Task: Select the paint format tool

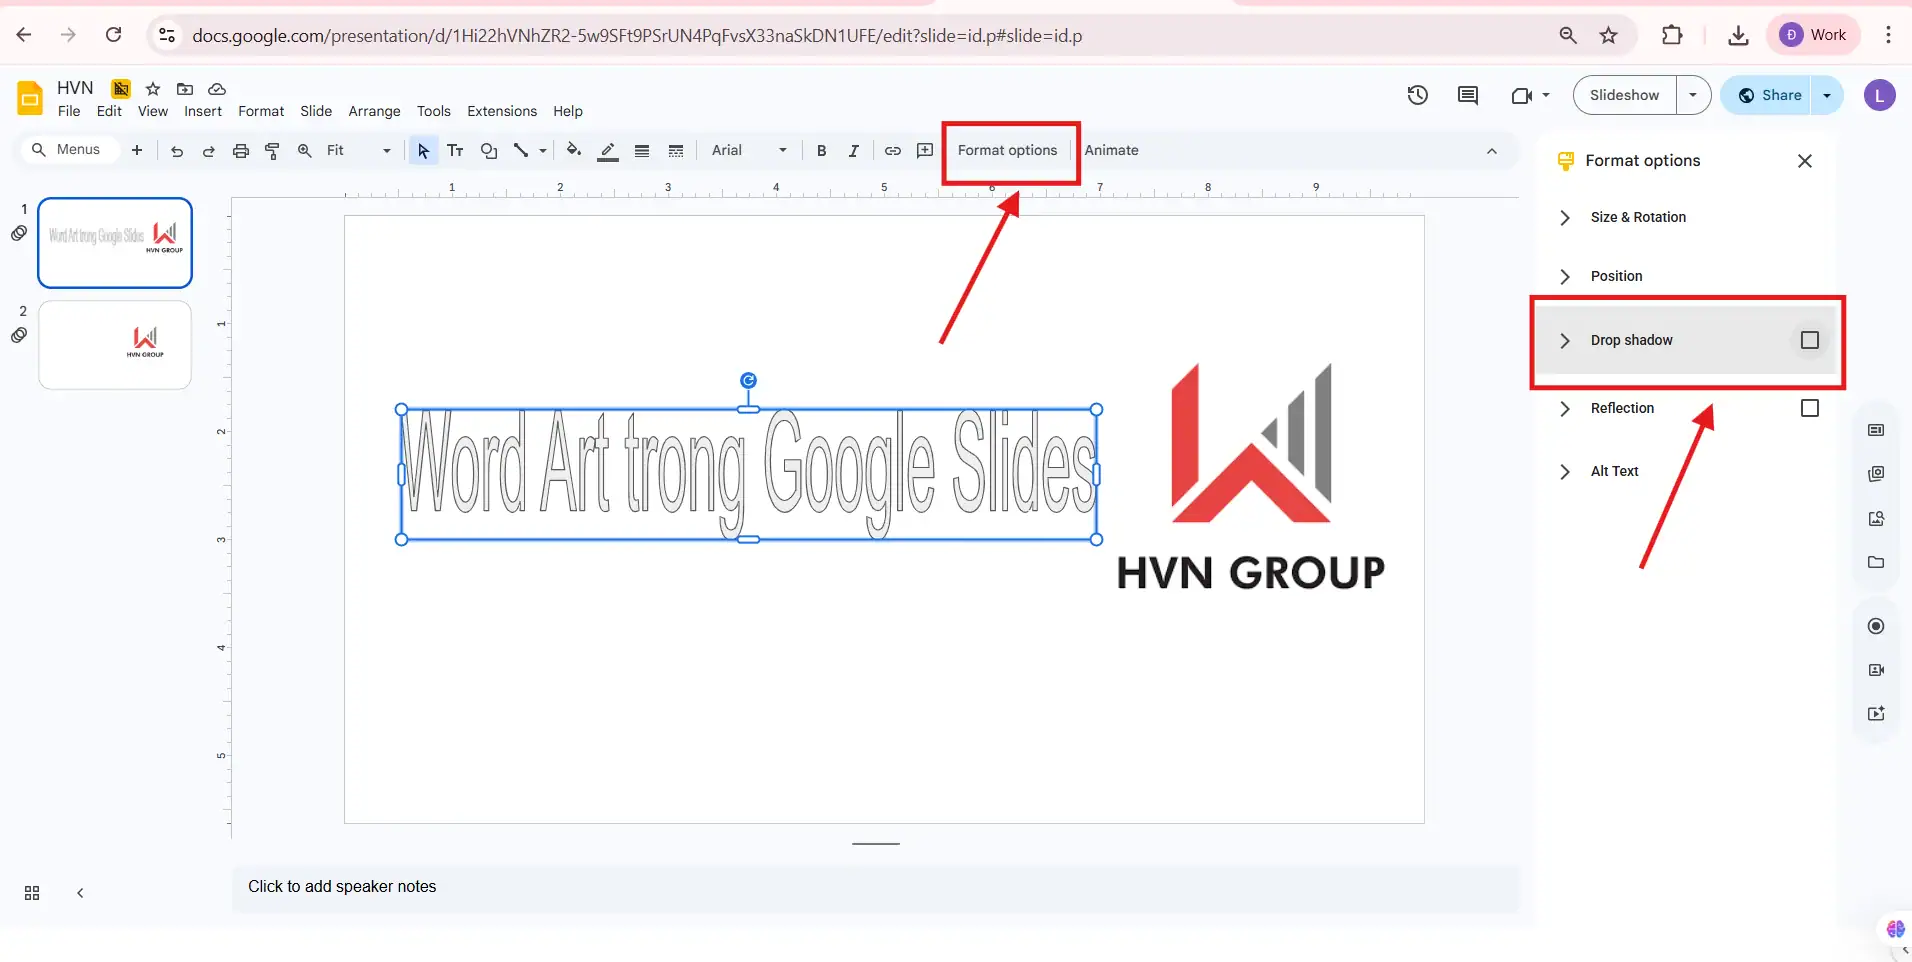Action: click(x=272, y=151)
